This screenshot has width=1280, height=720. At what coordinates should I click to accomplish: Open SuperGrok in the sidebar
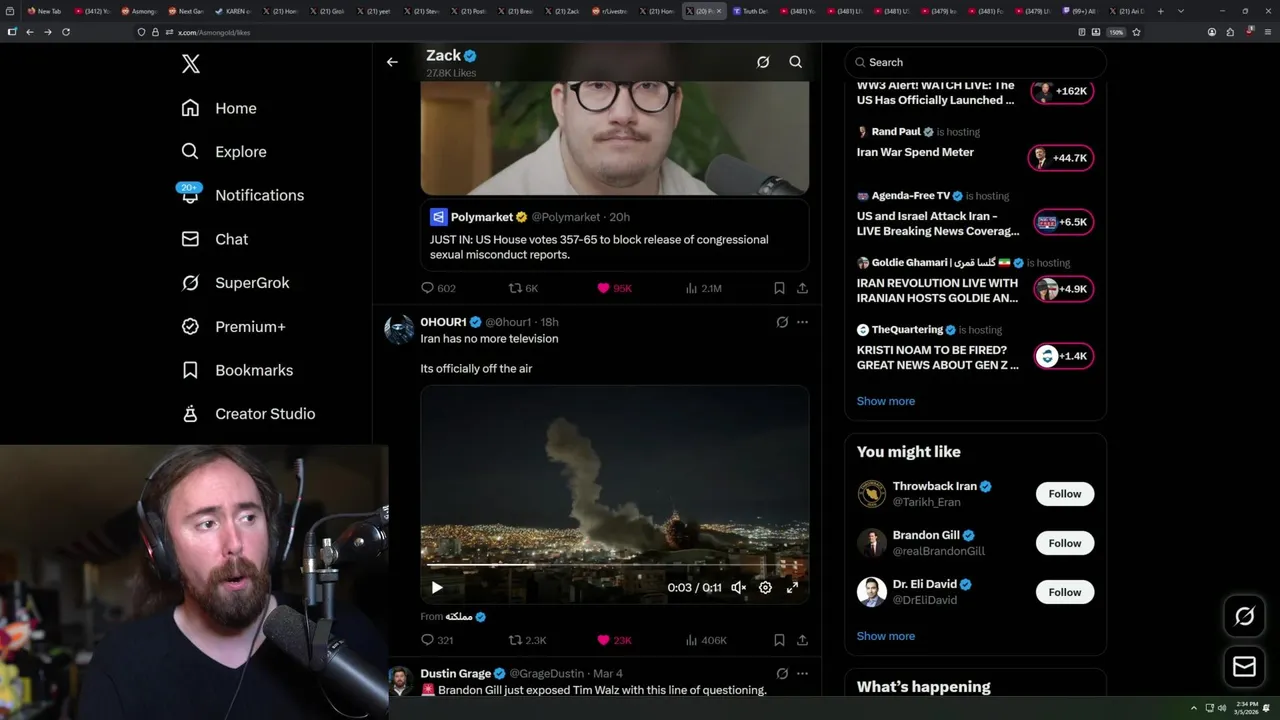[x=235, y=283]
